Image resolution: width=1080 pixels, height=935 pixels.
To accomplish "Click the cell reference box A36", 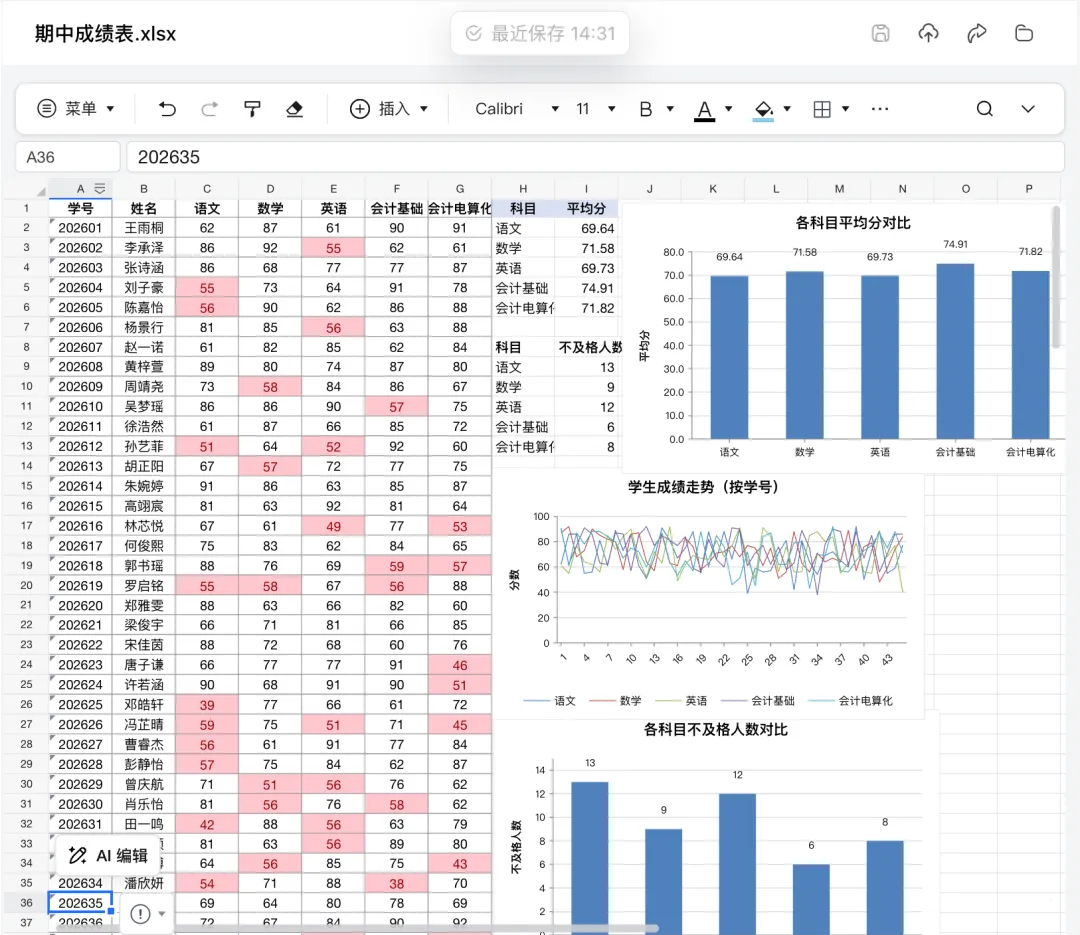I will tap(68, 157).
